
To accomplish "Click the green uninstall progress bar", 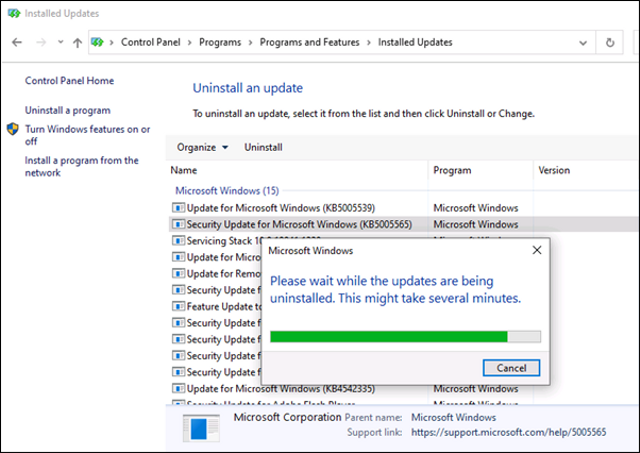I will [405, 337].
